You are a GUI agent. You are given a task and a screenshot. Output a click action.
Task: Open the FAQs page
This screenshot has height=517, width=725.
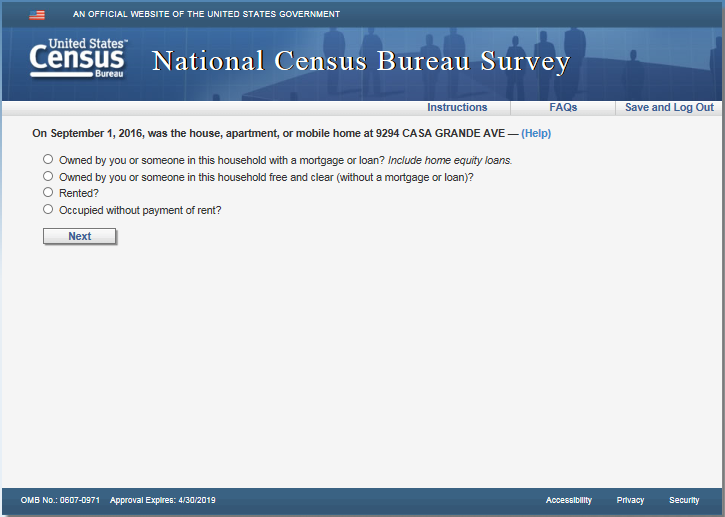click(563, 108)
